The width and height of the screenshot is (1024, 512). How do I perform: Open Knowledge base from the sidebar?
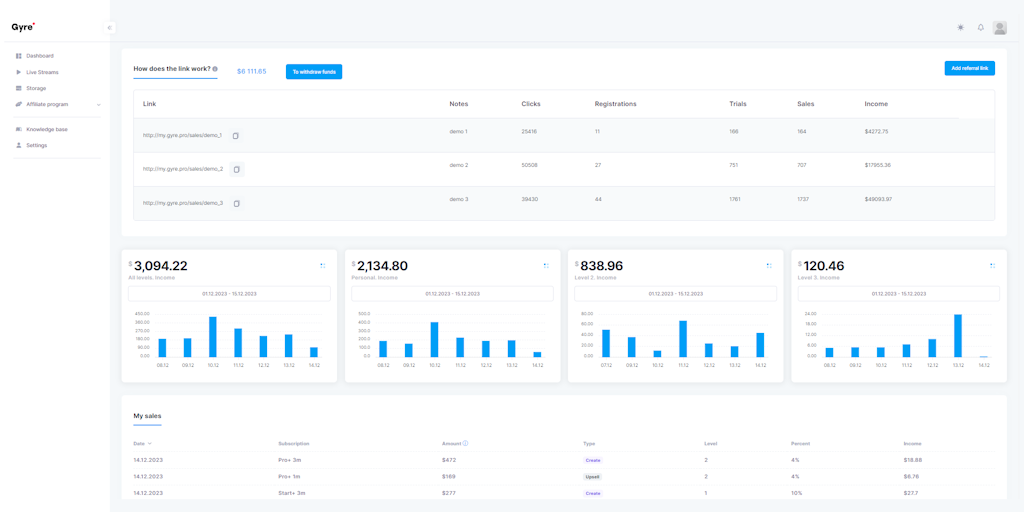point(46,129)
